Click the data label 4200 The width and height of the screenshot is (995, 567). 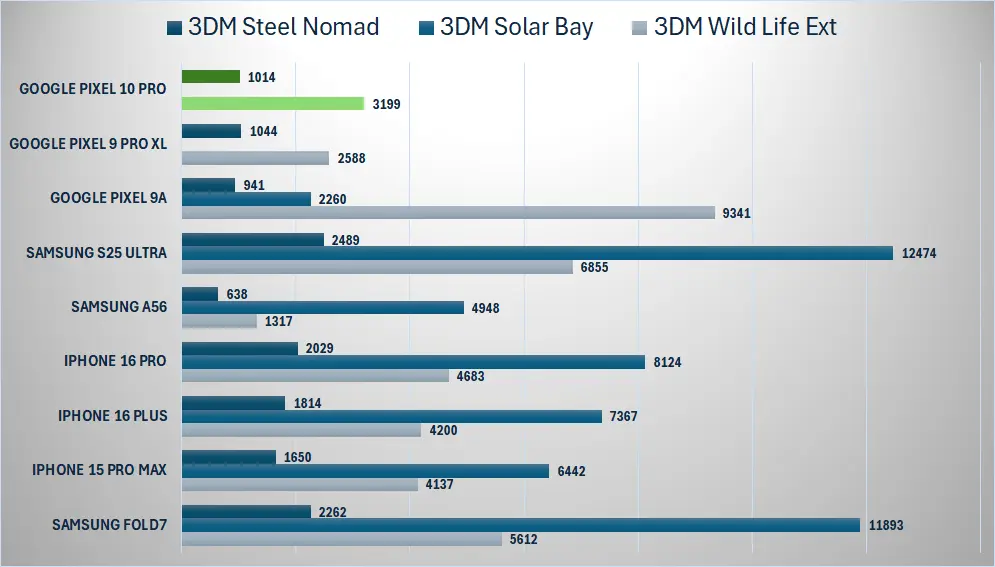pos(444,431)
